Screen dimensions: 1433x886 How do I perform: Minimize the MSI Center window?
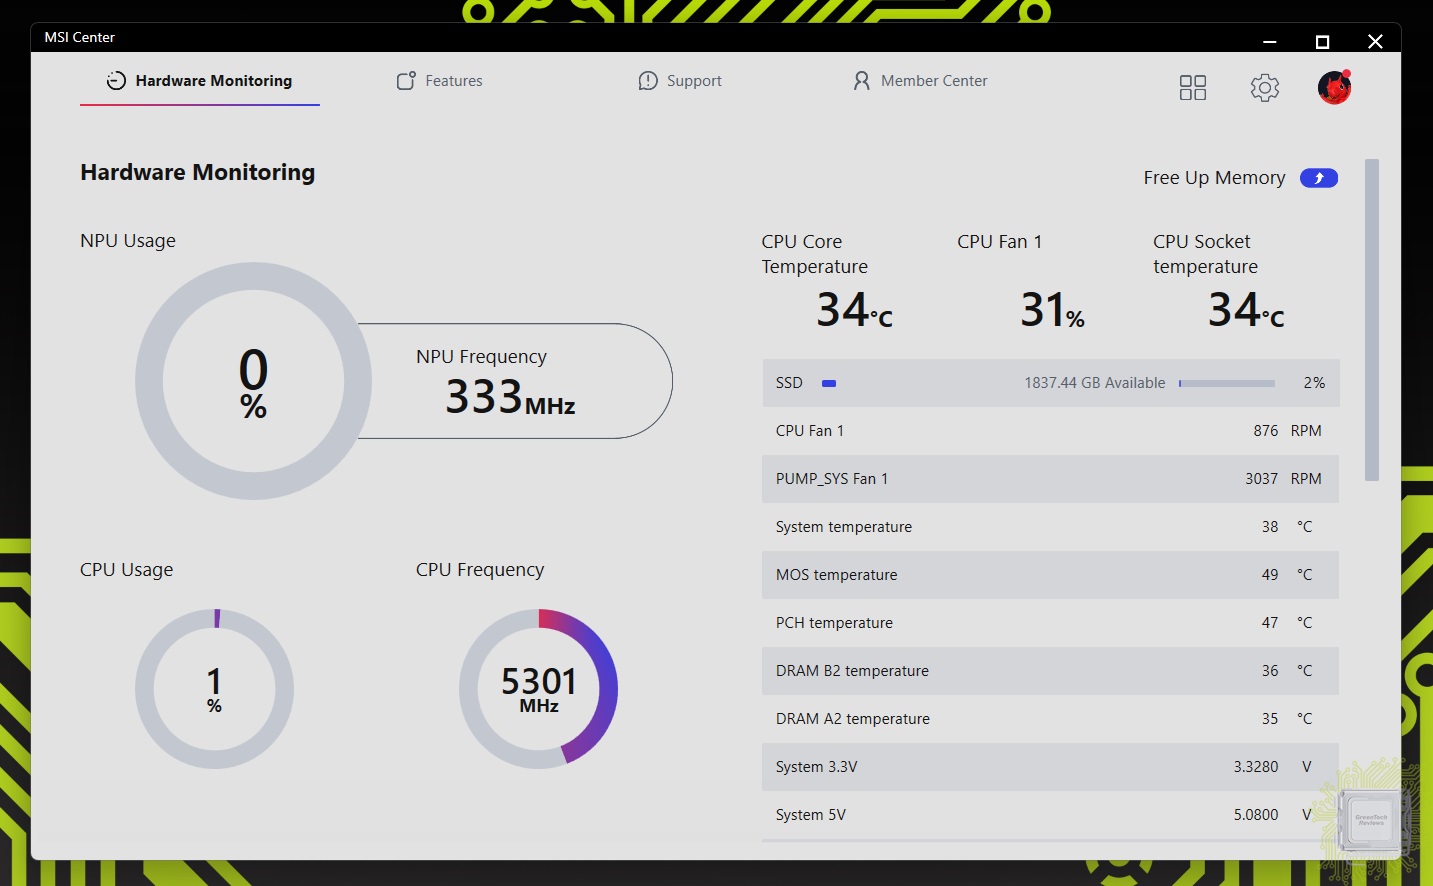[x=1270, y=41]
